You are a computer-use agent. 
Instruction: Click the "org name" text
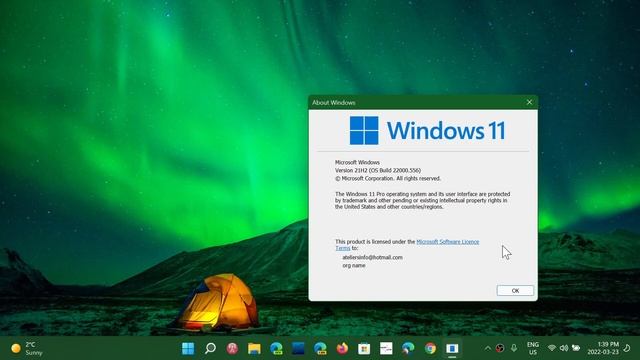(354, 265)
